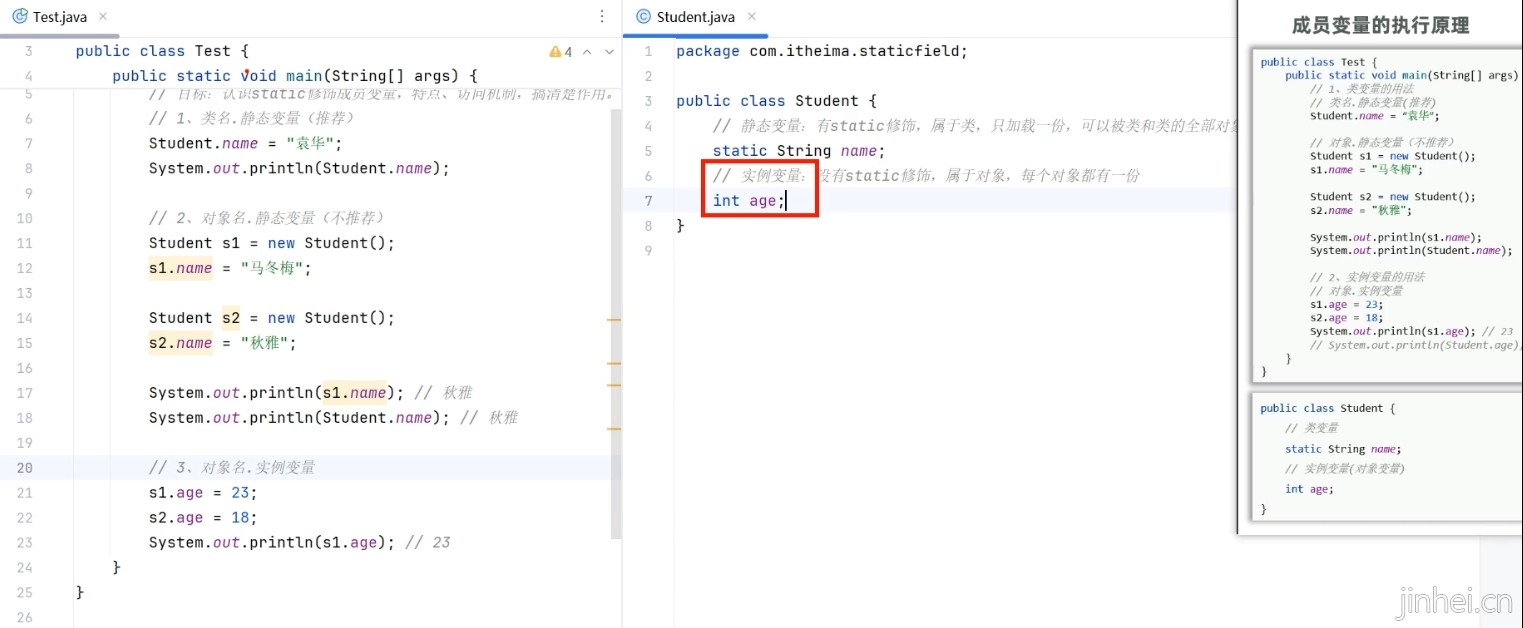
Task: Click sticky line 'public static void main(String[] args)'
Action: pyautogui.click(x=295, y=76)
